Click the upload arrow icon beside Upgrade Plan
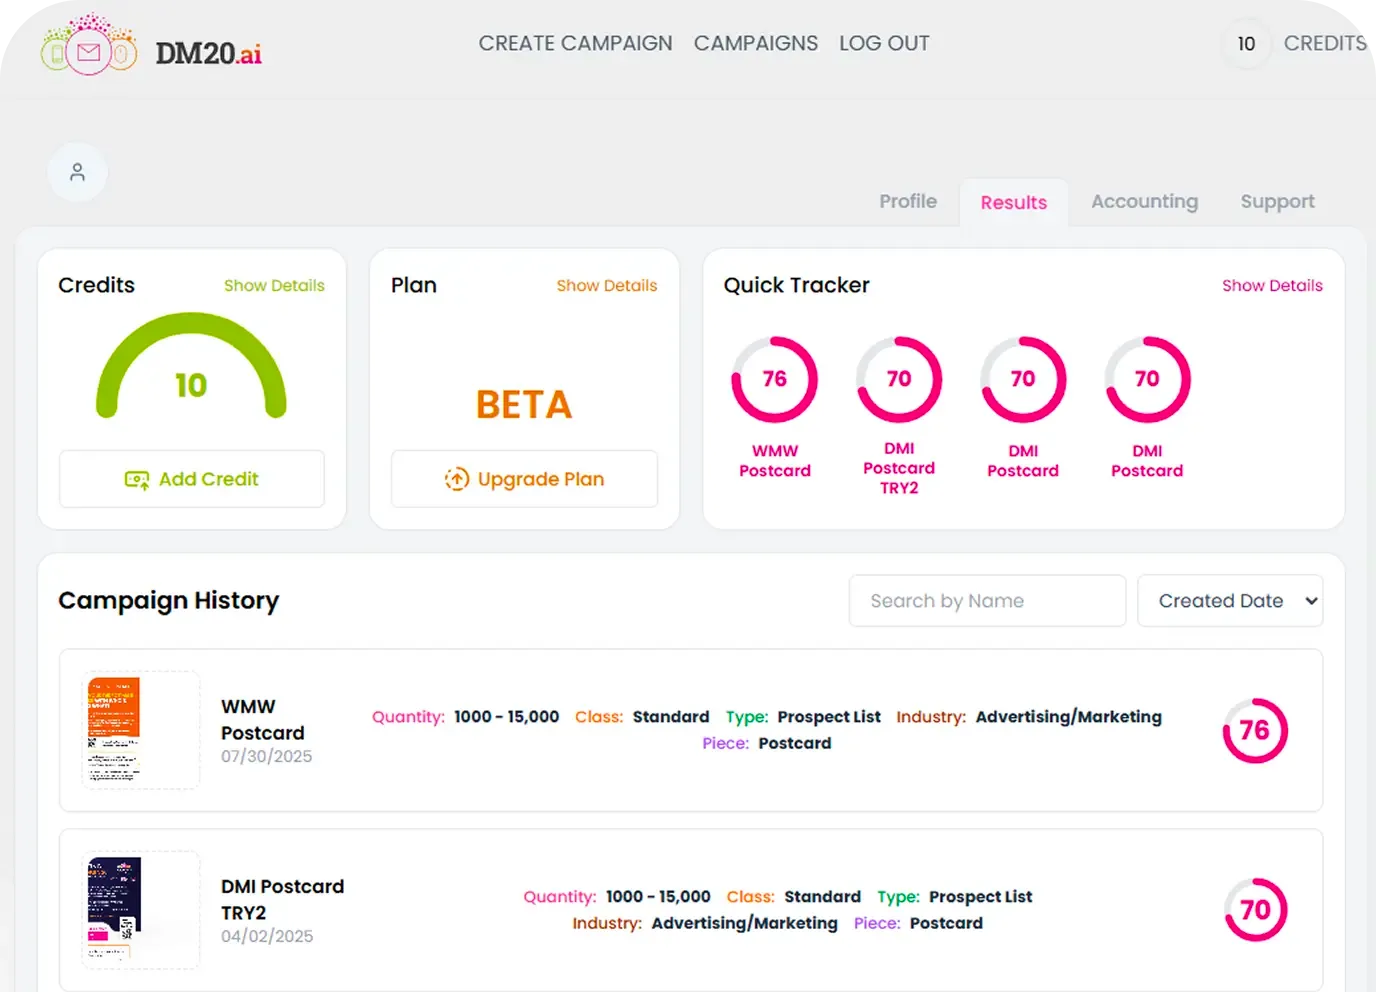 tap(457, 480)
